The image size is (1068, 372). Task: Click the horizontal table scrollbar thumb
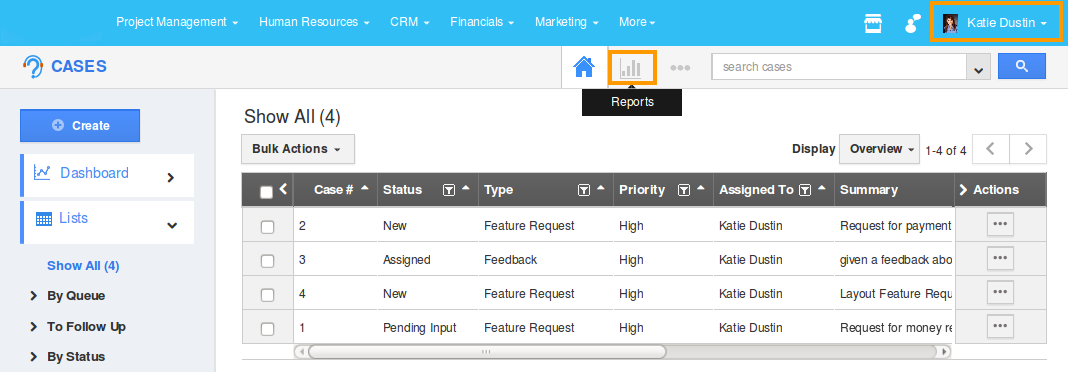[x=486, y=352]
